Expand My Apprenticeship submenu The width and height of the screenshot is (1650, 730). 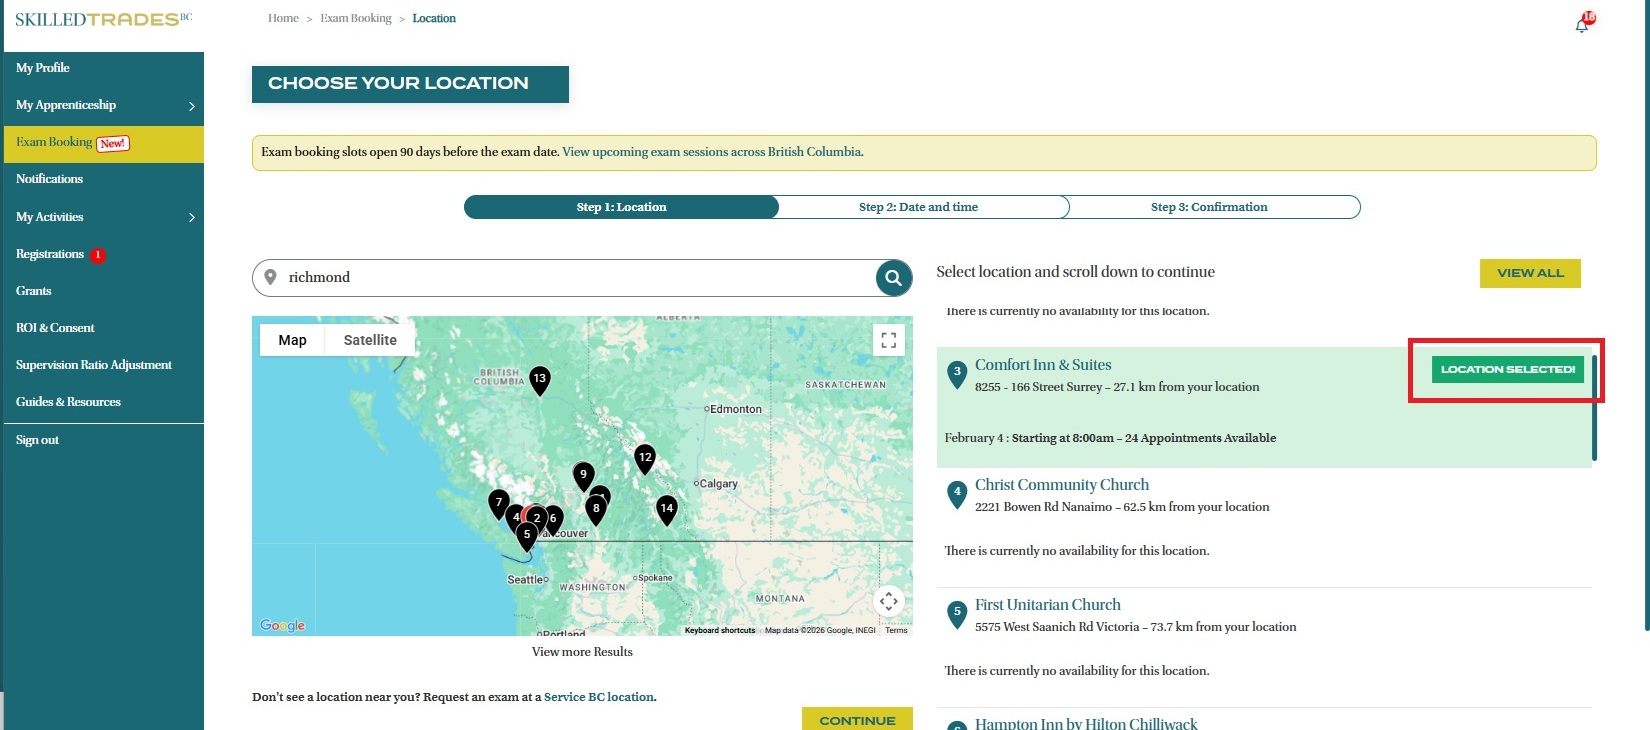pyautogui.click(x=191, y=106)
